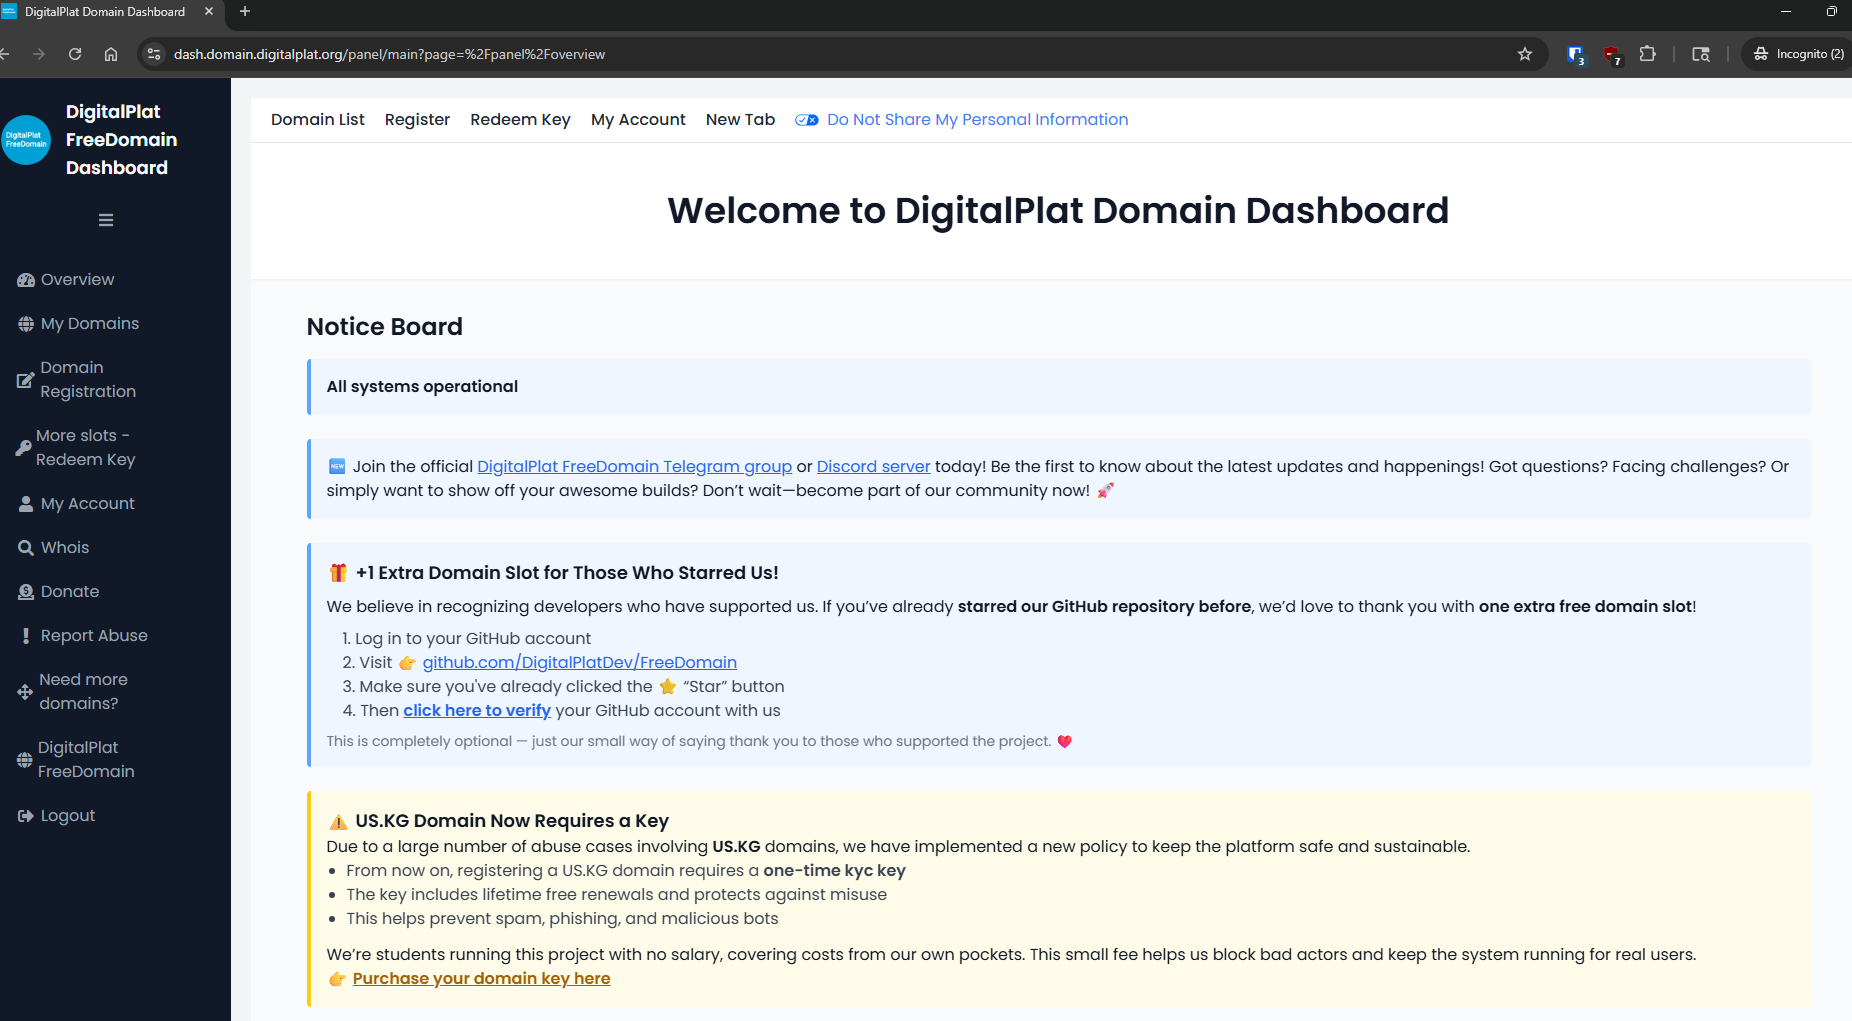
Task: Click the Donate sidebar icon
Action: click(x=26, y=592)
